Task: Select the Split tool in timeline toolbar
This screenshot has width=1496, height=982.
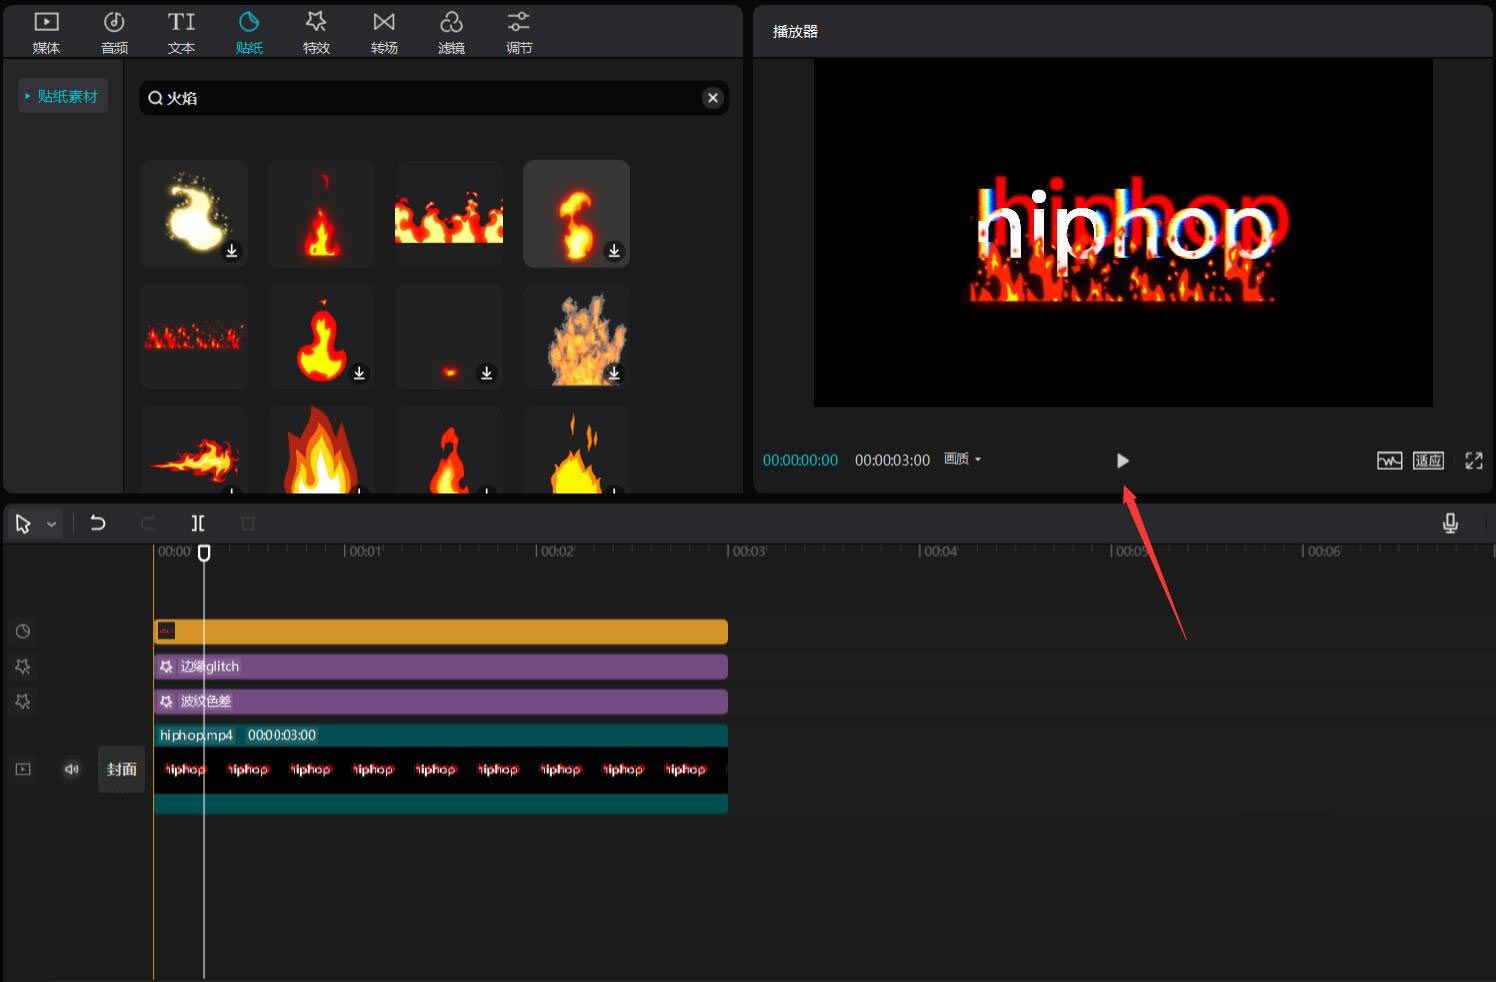Action: 197,522
